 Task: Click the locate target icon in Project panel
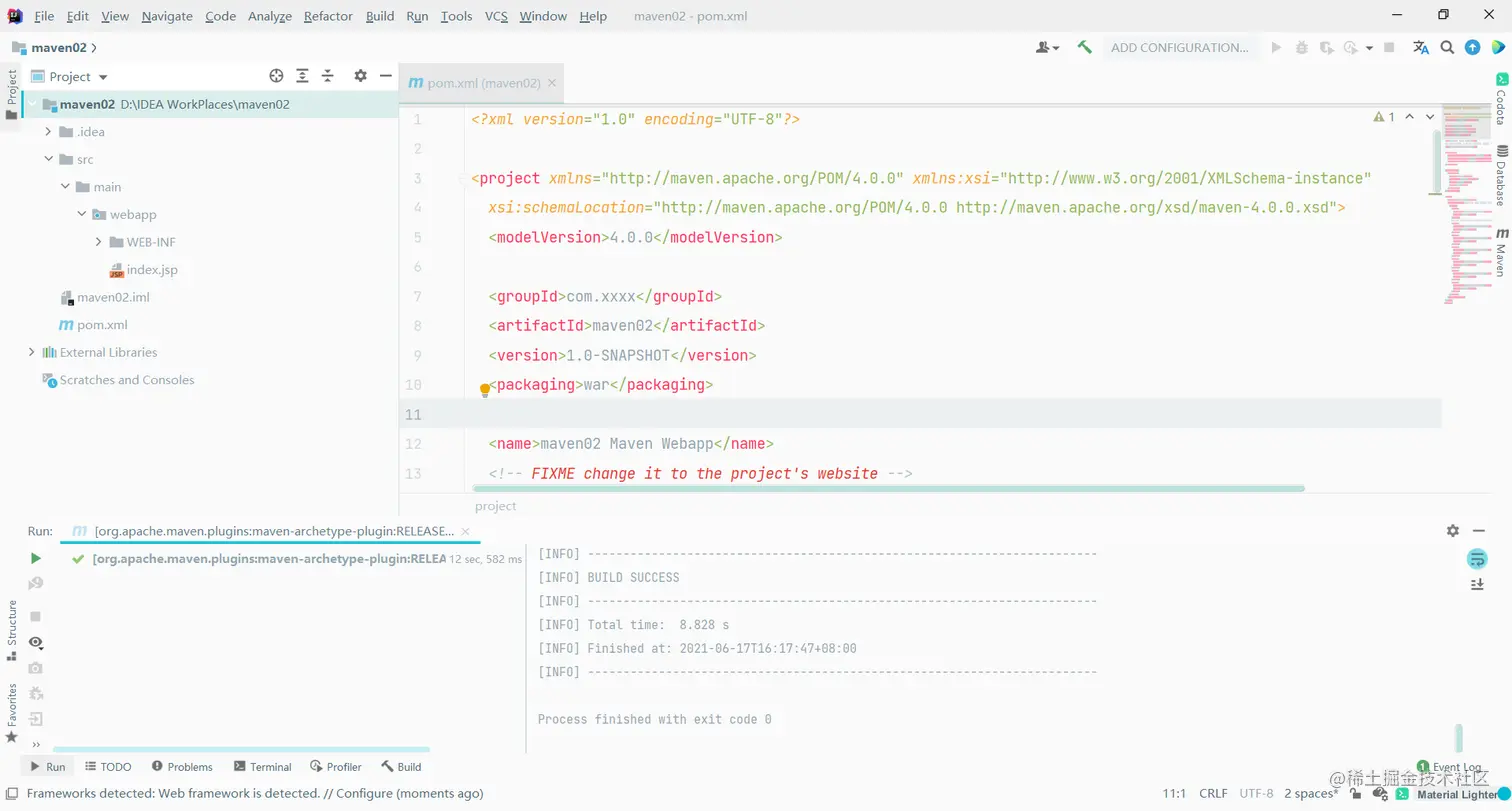pos(277,76)
